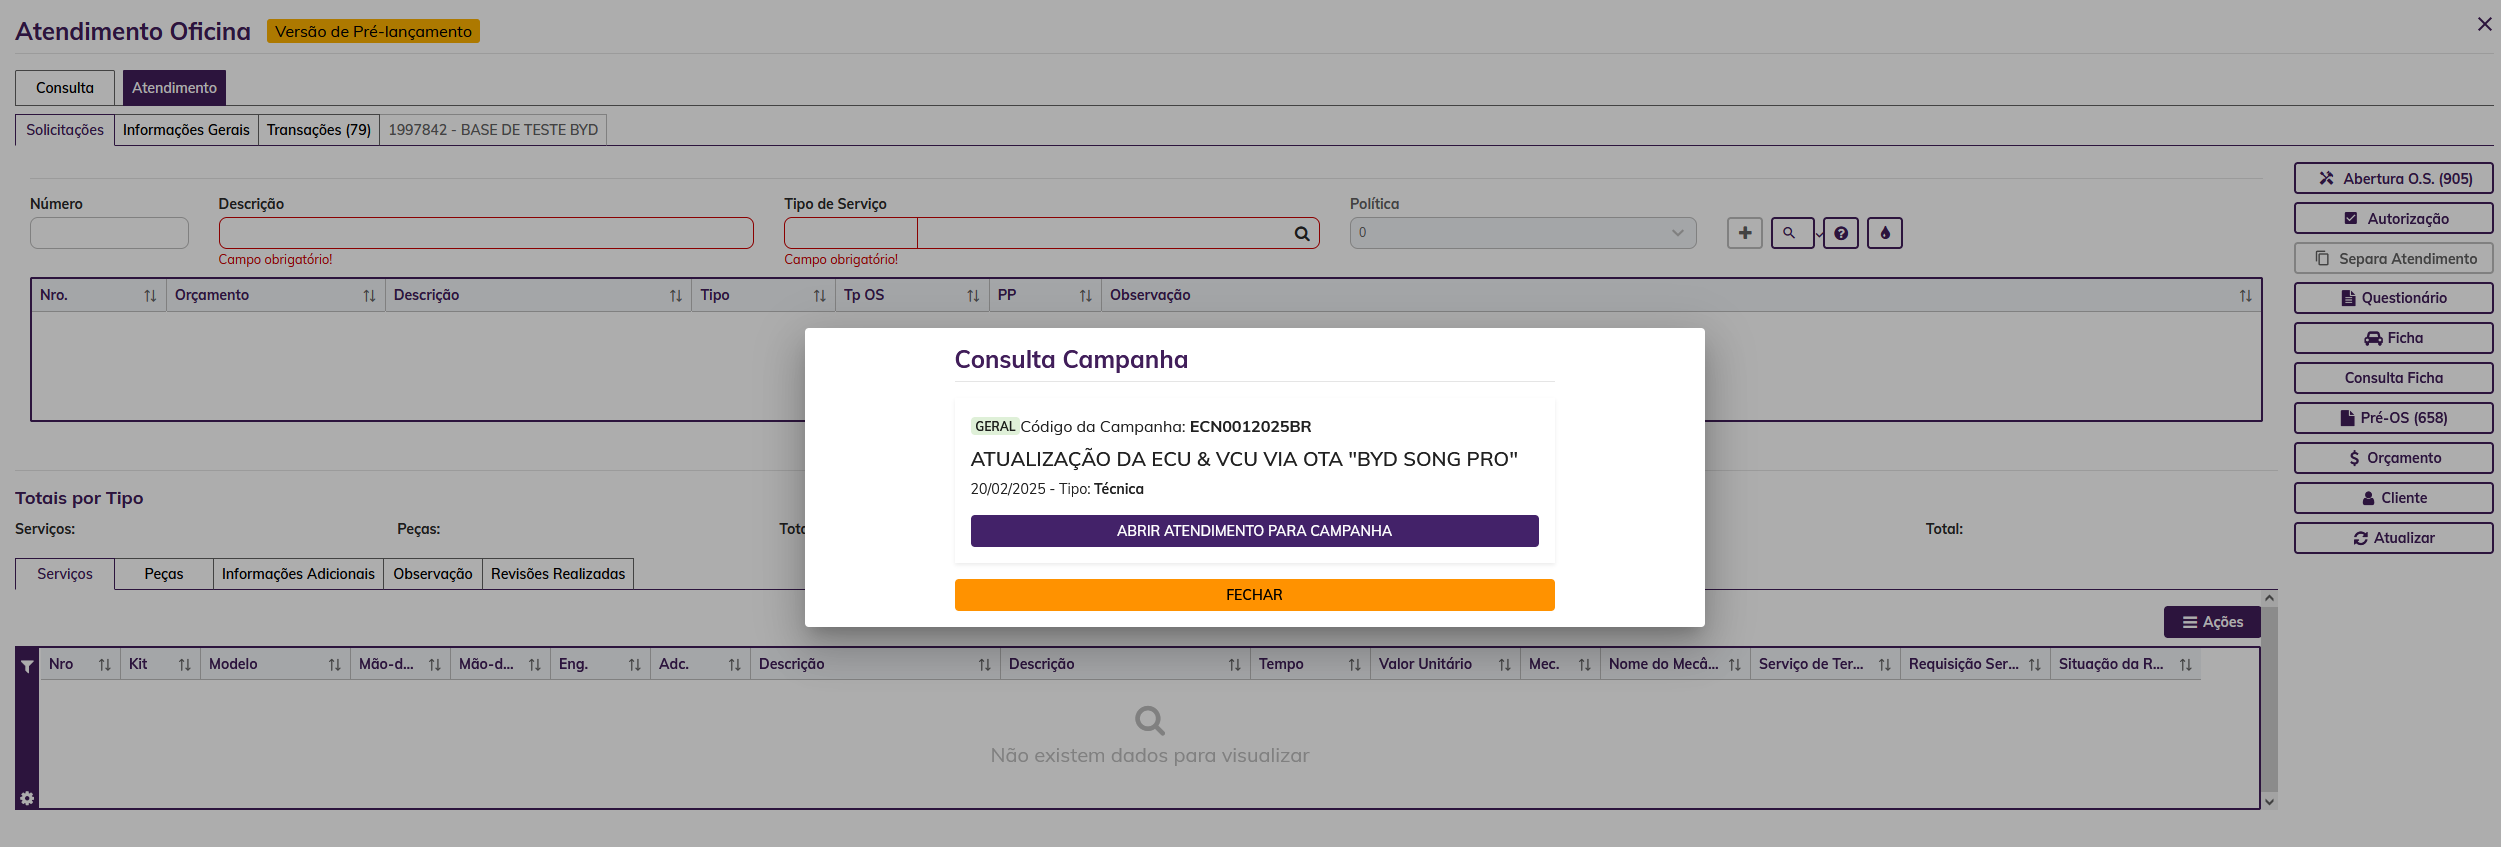Click the Consulta Ficha button

[2393, 378]
